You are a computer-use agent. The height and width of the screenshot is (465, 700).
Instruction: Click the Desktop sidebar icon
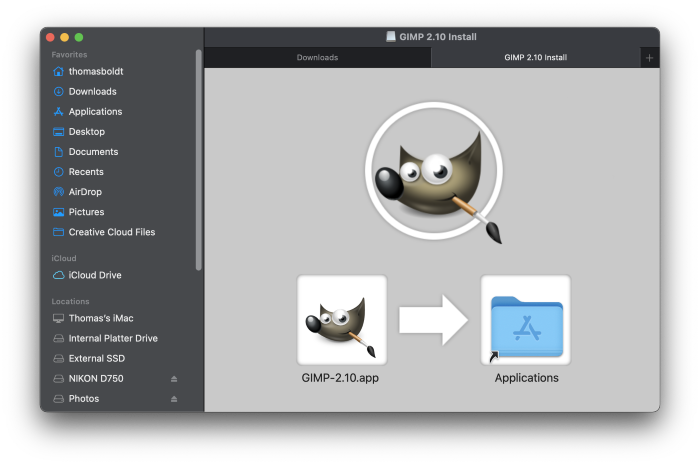(58, 132)
